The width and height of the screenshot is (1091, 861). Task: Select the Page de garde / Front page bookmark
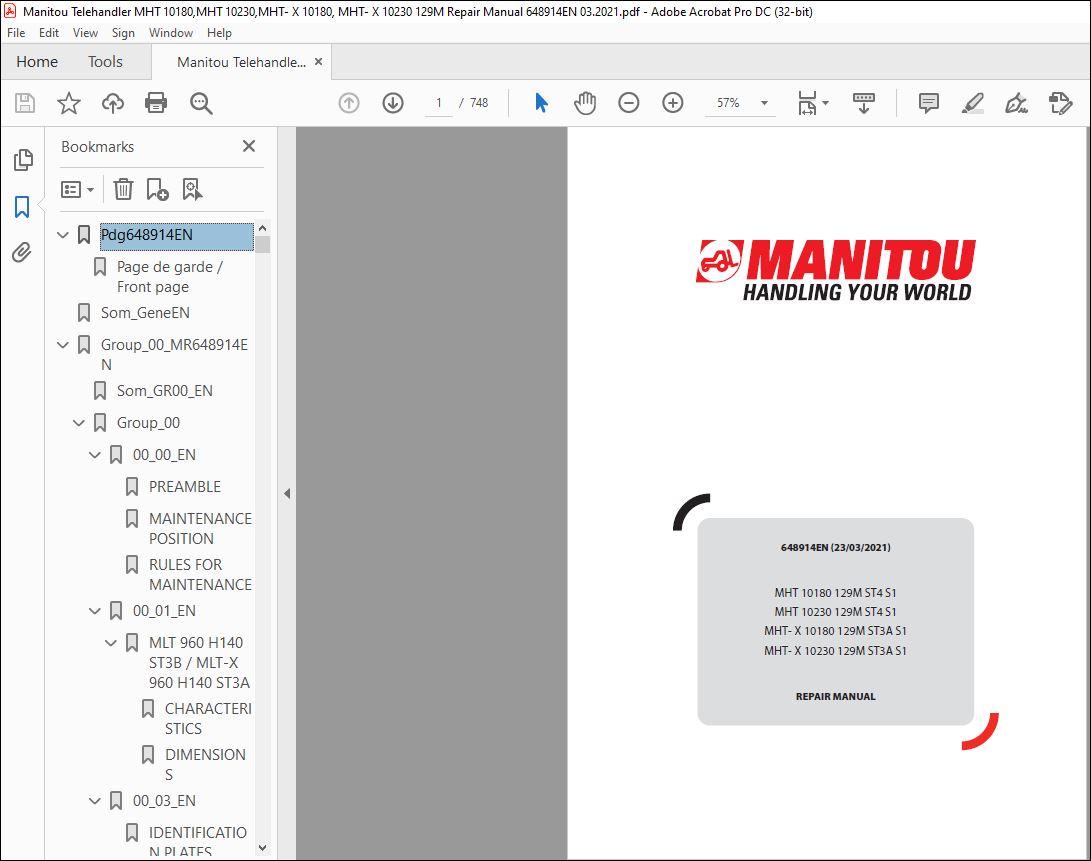169,277
